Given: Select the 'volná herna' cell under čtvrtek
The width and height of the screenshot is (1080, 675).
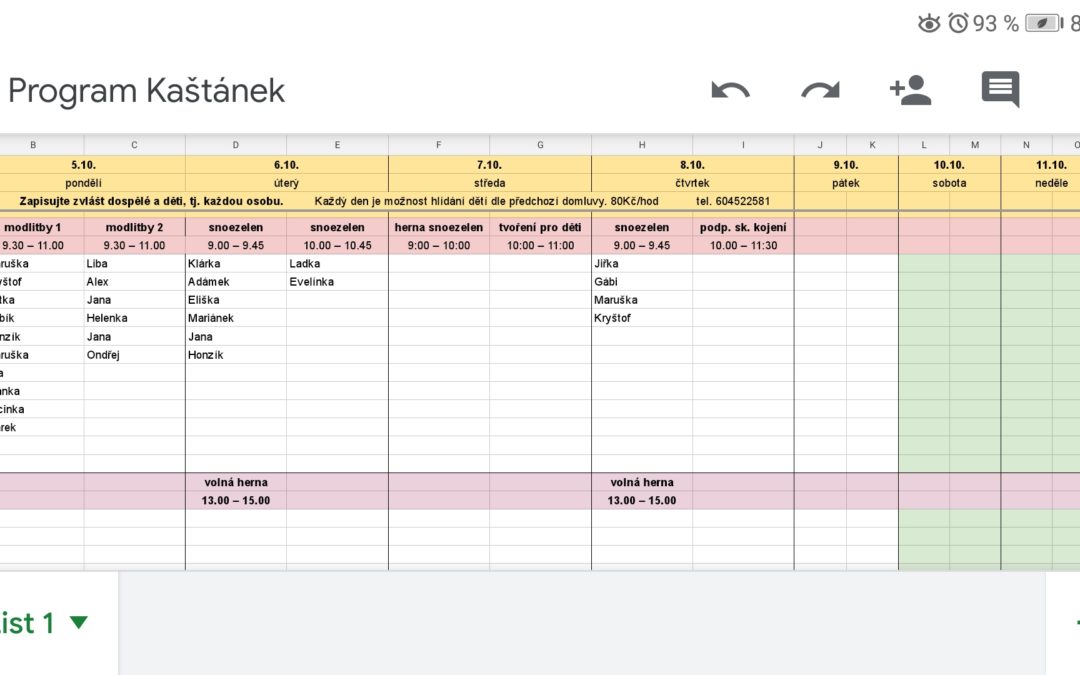Looking at the screenshot, I should [x=642, y=482].
